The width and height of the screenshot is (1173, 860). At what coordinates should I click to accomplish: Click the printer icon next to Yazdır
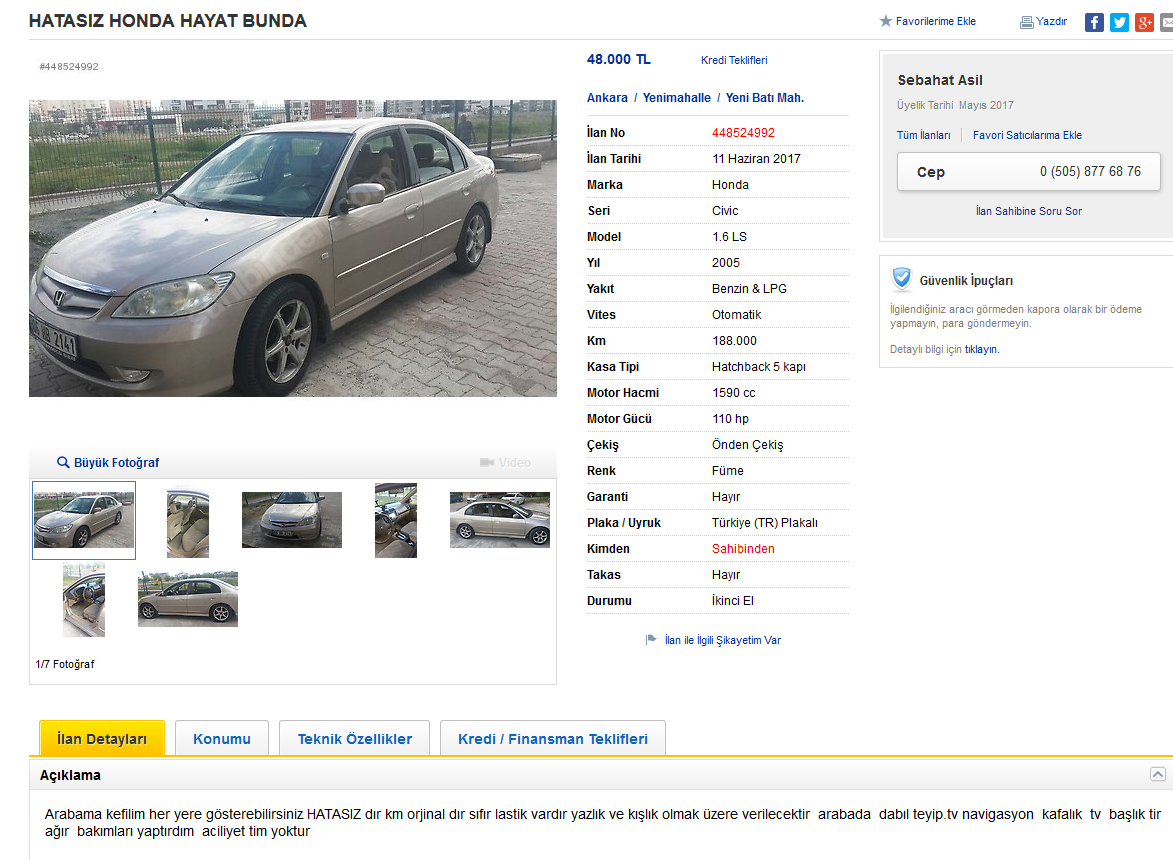(x=1027, y=22)
